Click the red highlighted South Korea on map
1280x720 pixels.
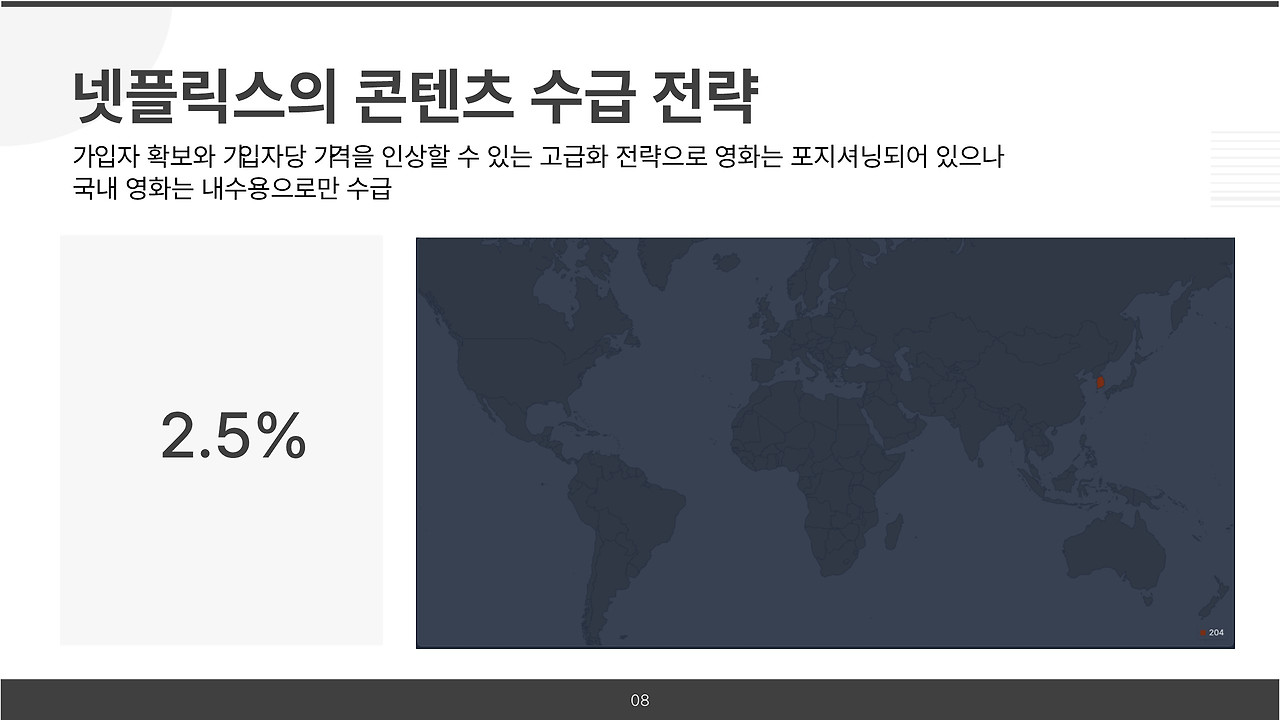(x=1101, y=382)
